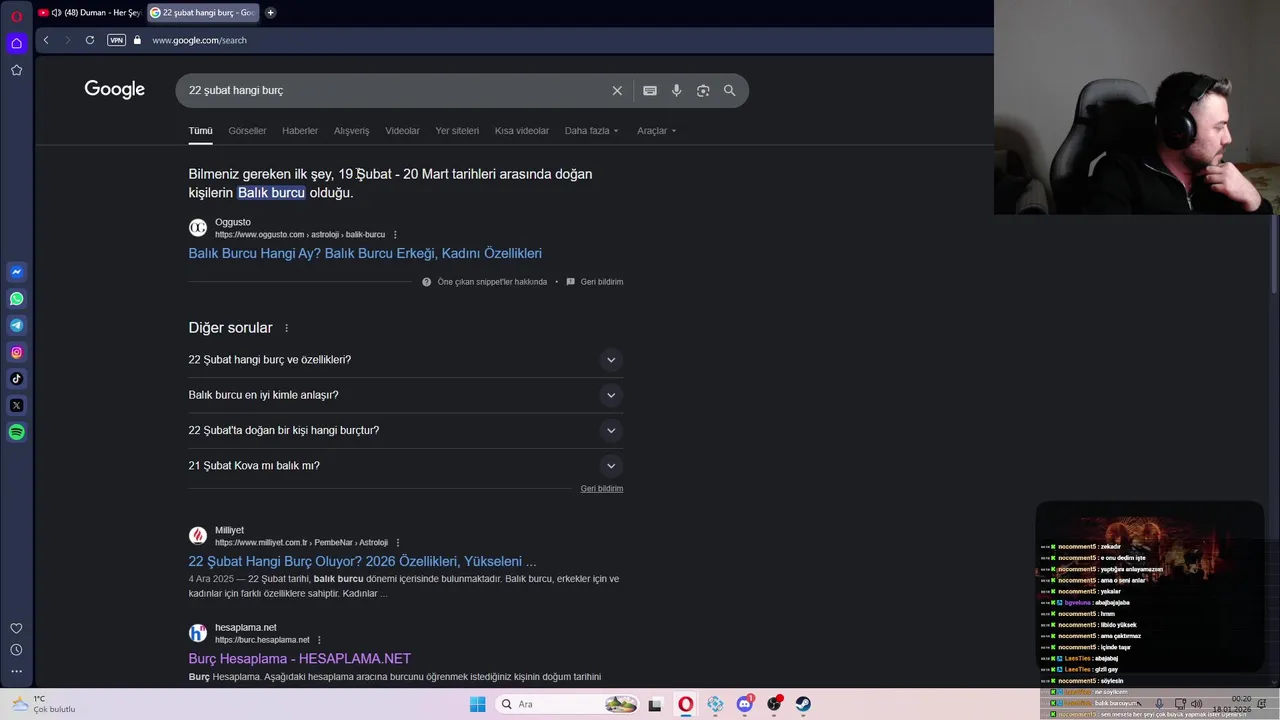Go forward to the next page

pyautogui.click(x=68, y=40)
